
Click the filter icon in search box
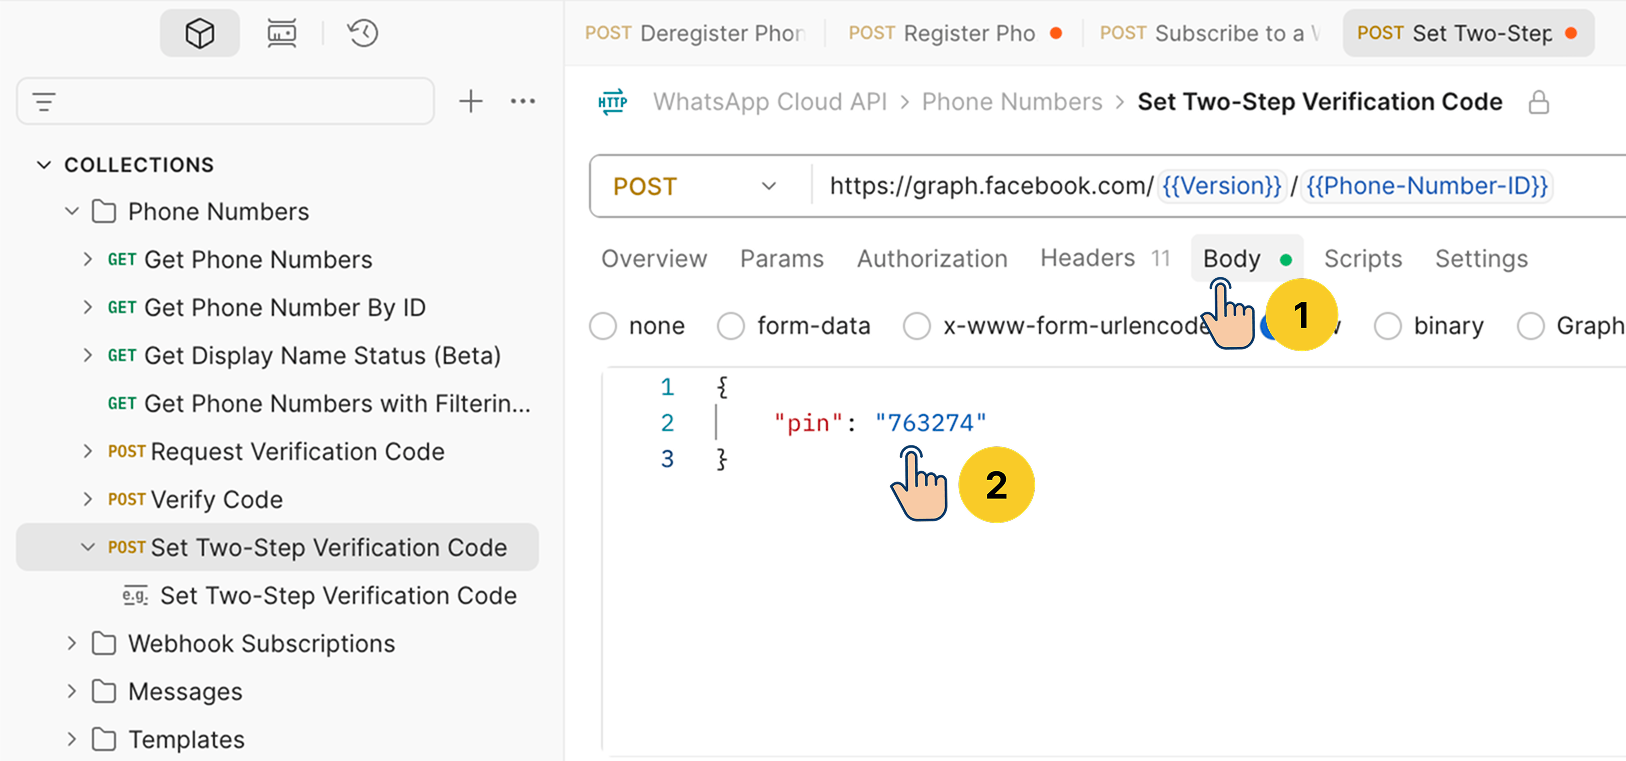point(44,102)
